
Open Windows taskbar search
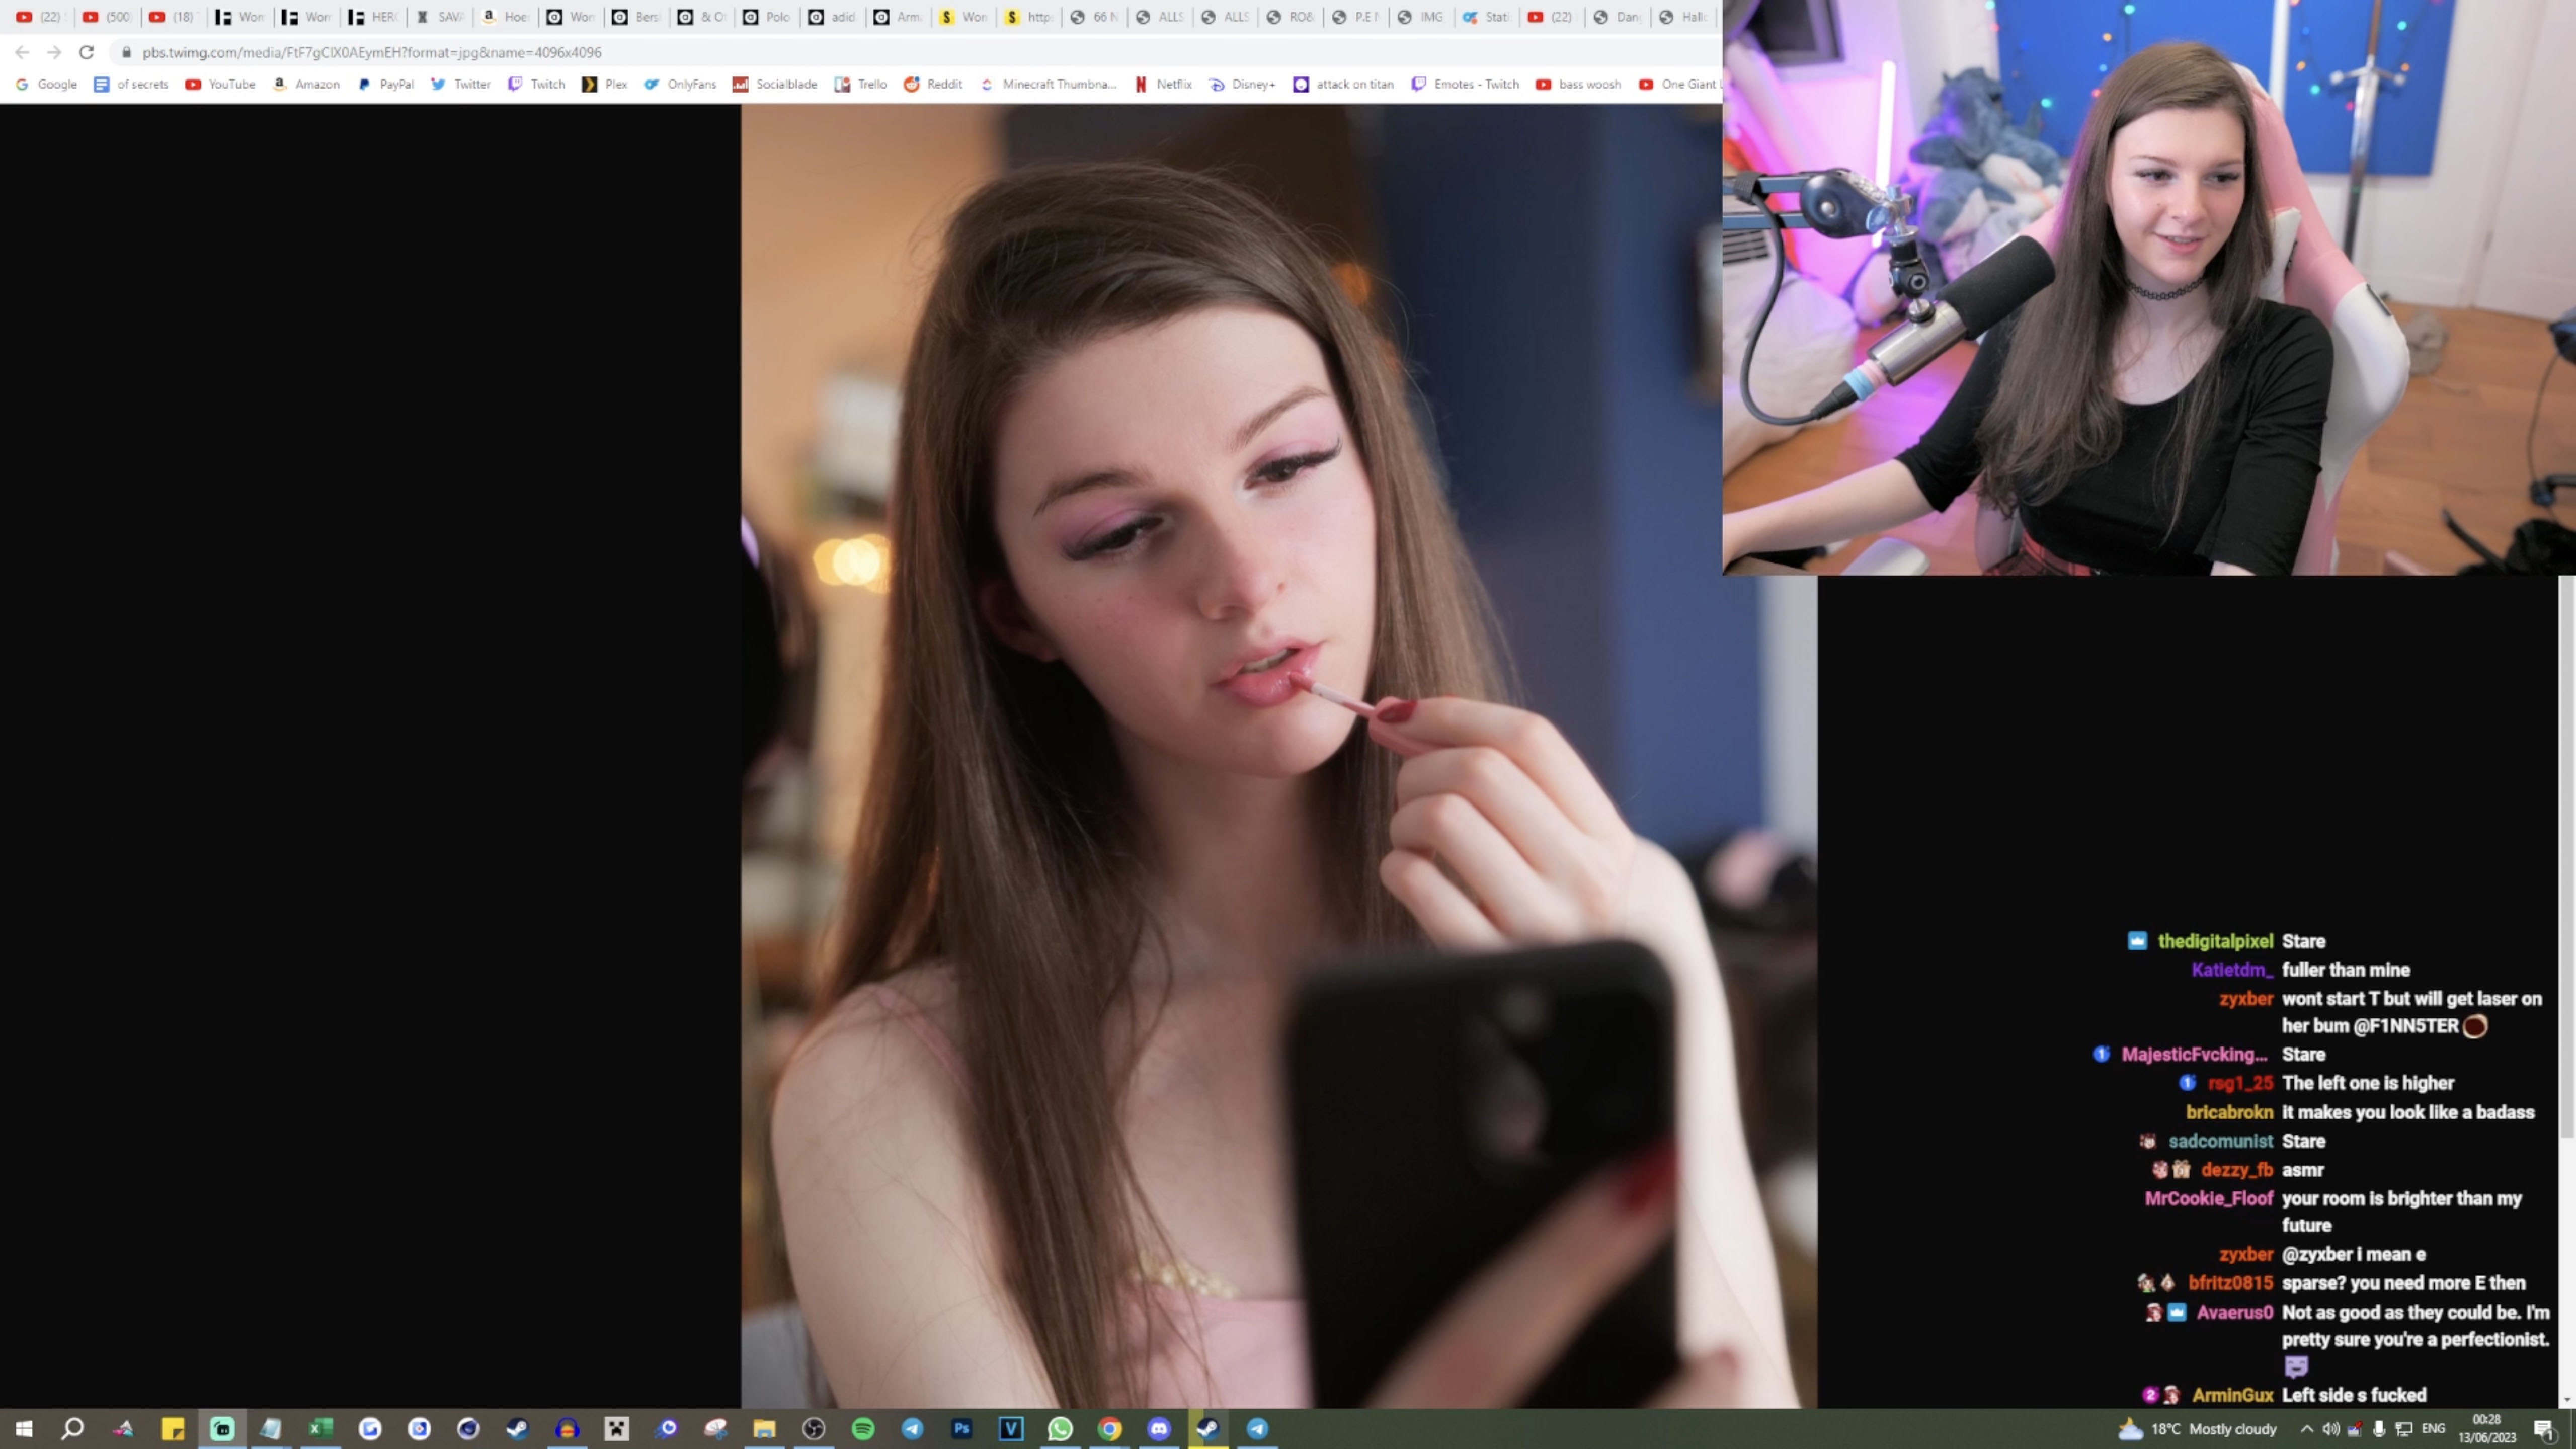72,1428
